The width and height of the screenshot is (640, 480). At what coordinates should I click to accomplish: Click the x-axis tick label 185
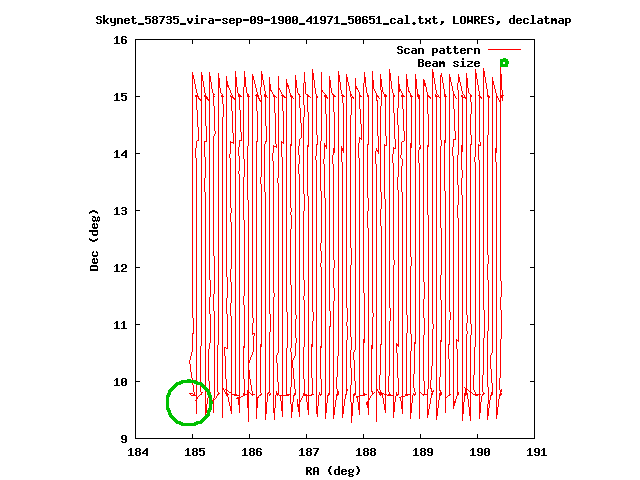click(x=195, y=452)
